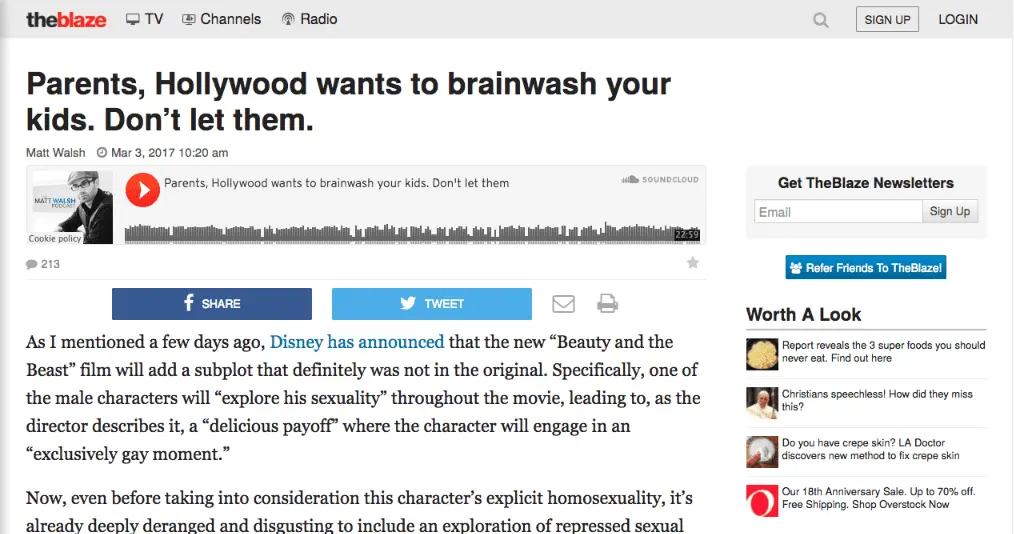Image resolution: width=1014 pixels, height=534 pixels.
Task: Click the LOGIN link
Action: tap(958, 19)
